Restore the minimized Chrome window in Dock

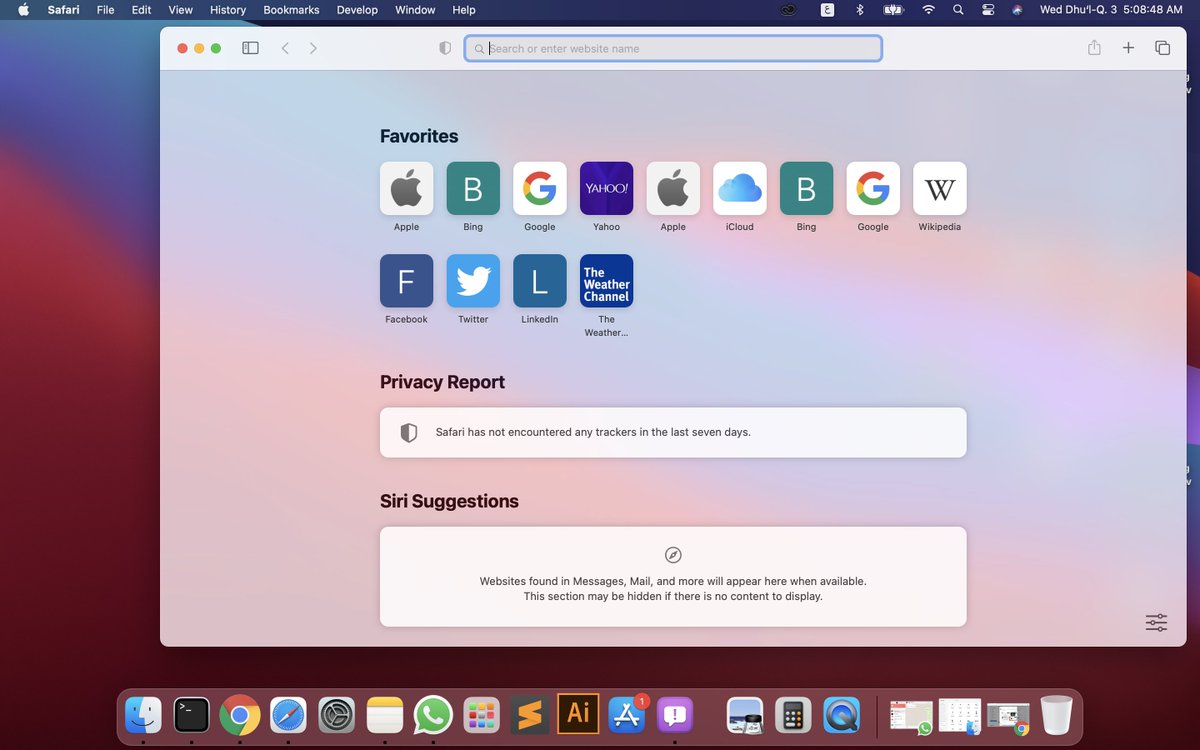1008,717
